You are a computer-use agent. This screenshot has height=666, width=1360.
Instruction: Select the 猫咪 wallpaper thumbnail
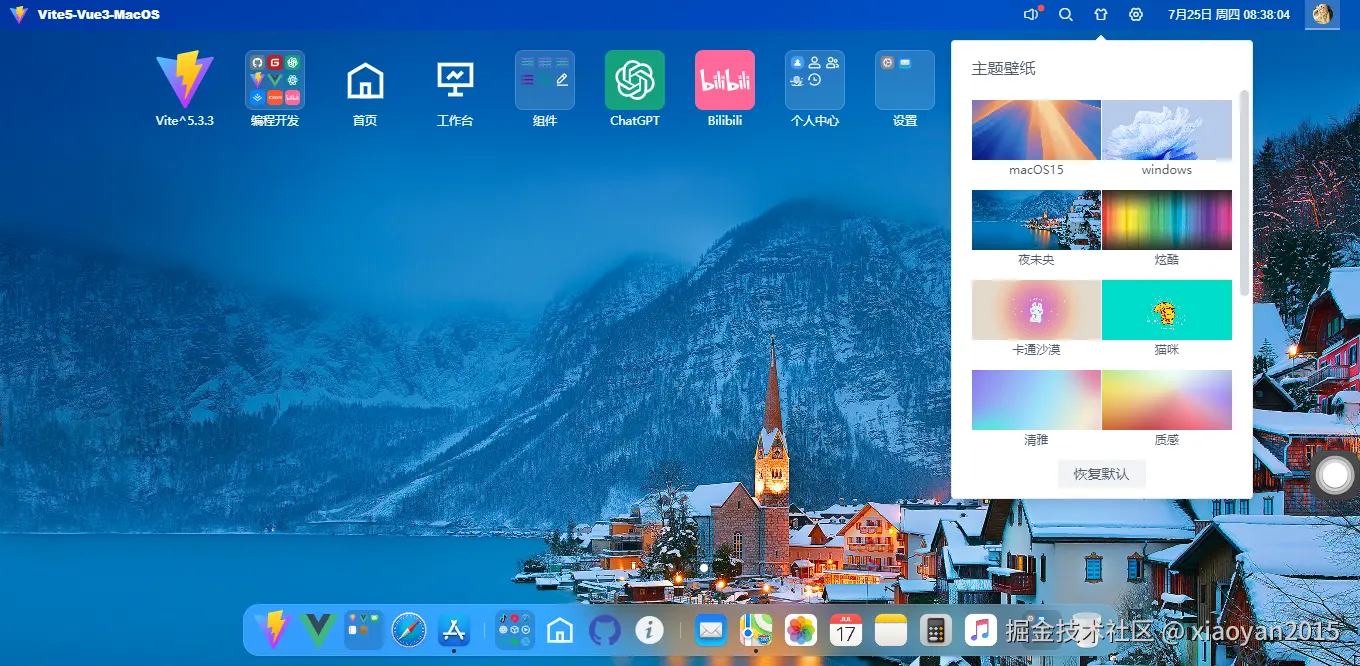click(x=1166, y=310)
